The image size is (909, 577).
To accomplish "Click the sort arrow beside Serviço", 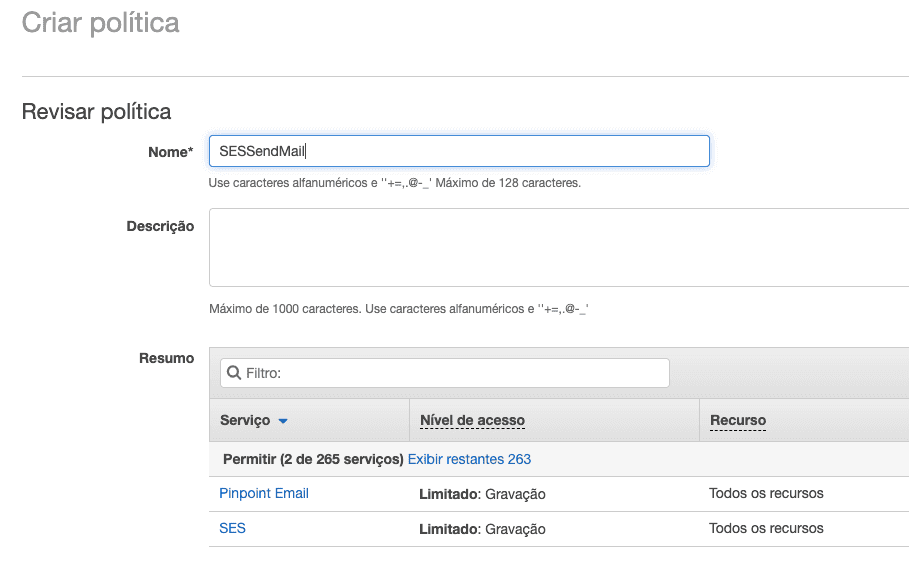I will [x=283, y=421].
